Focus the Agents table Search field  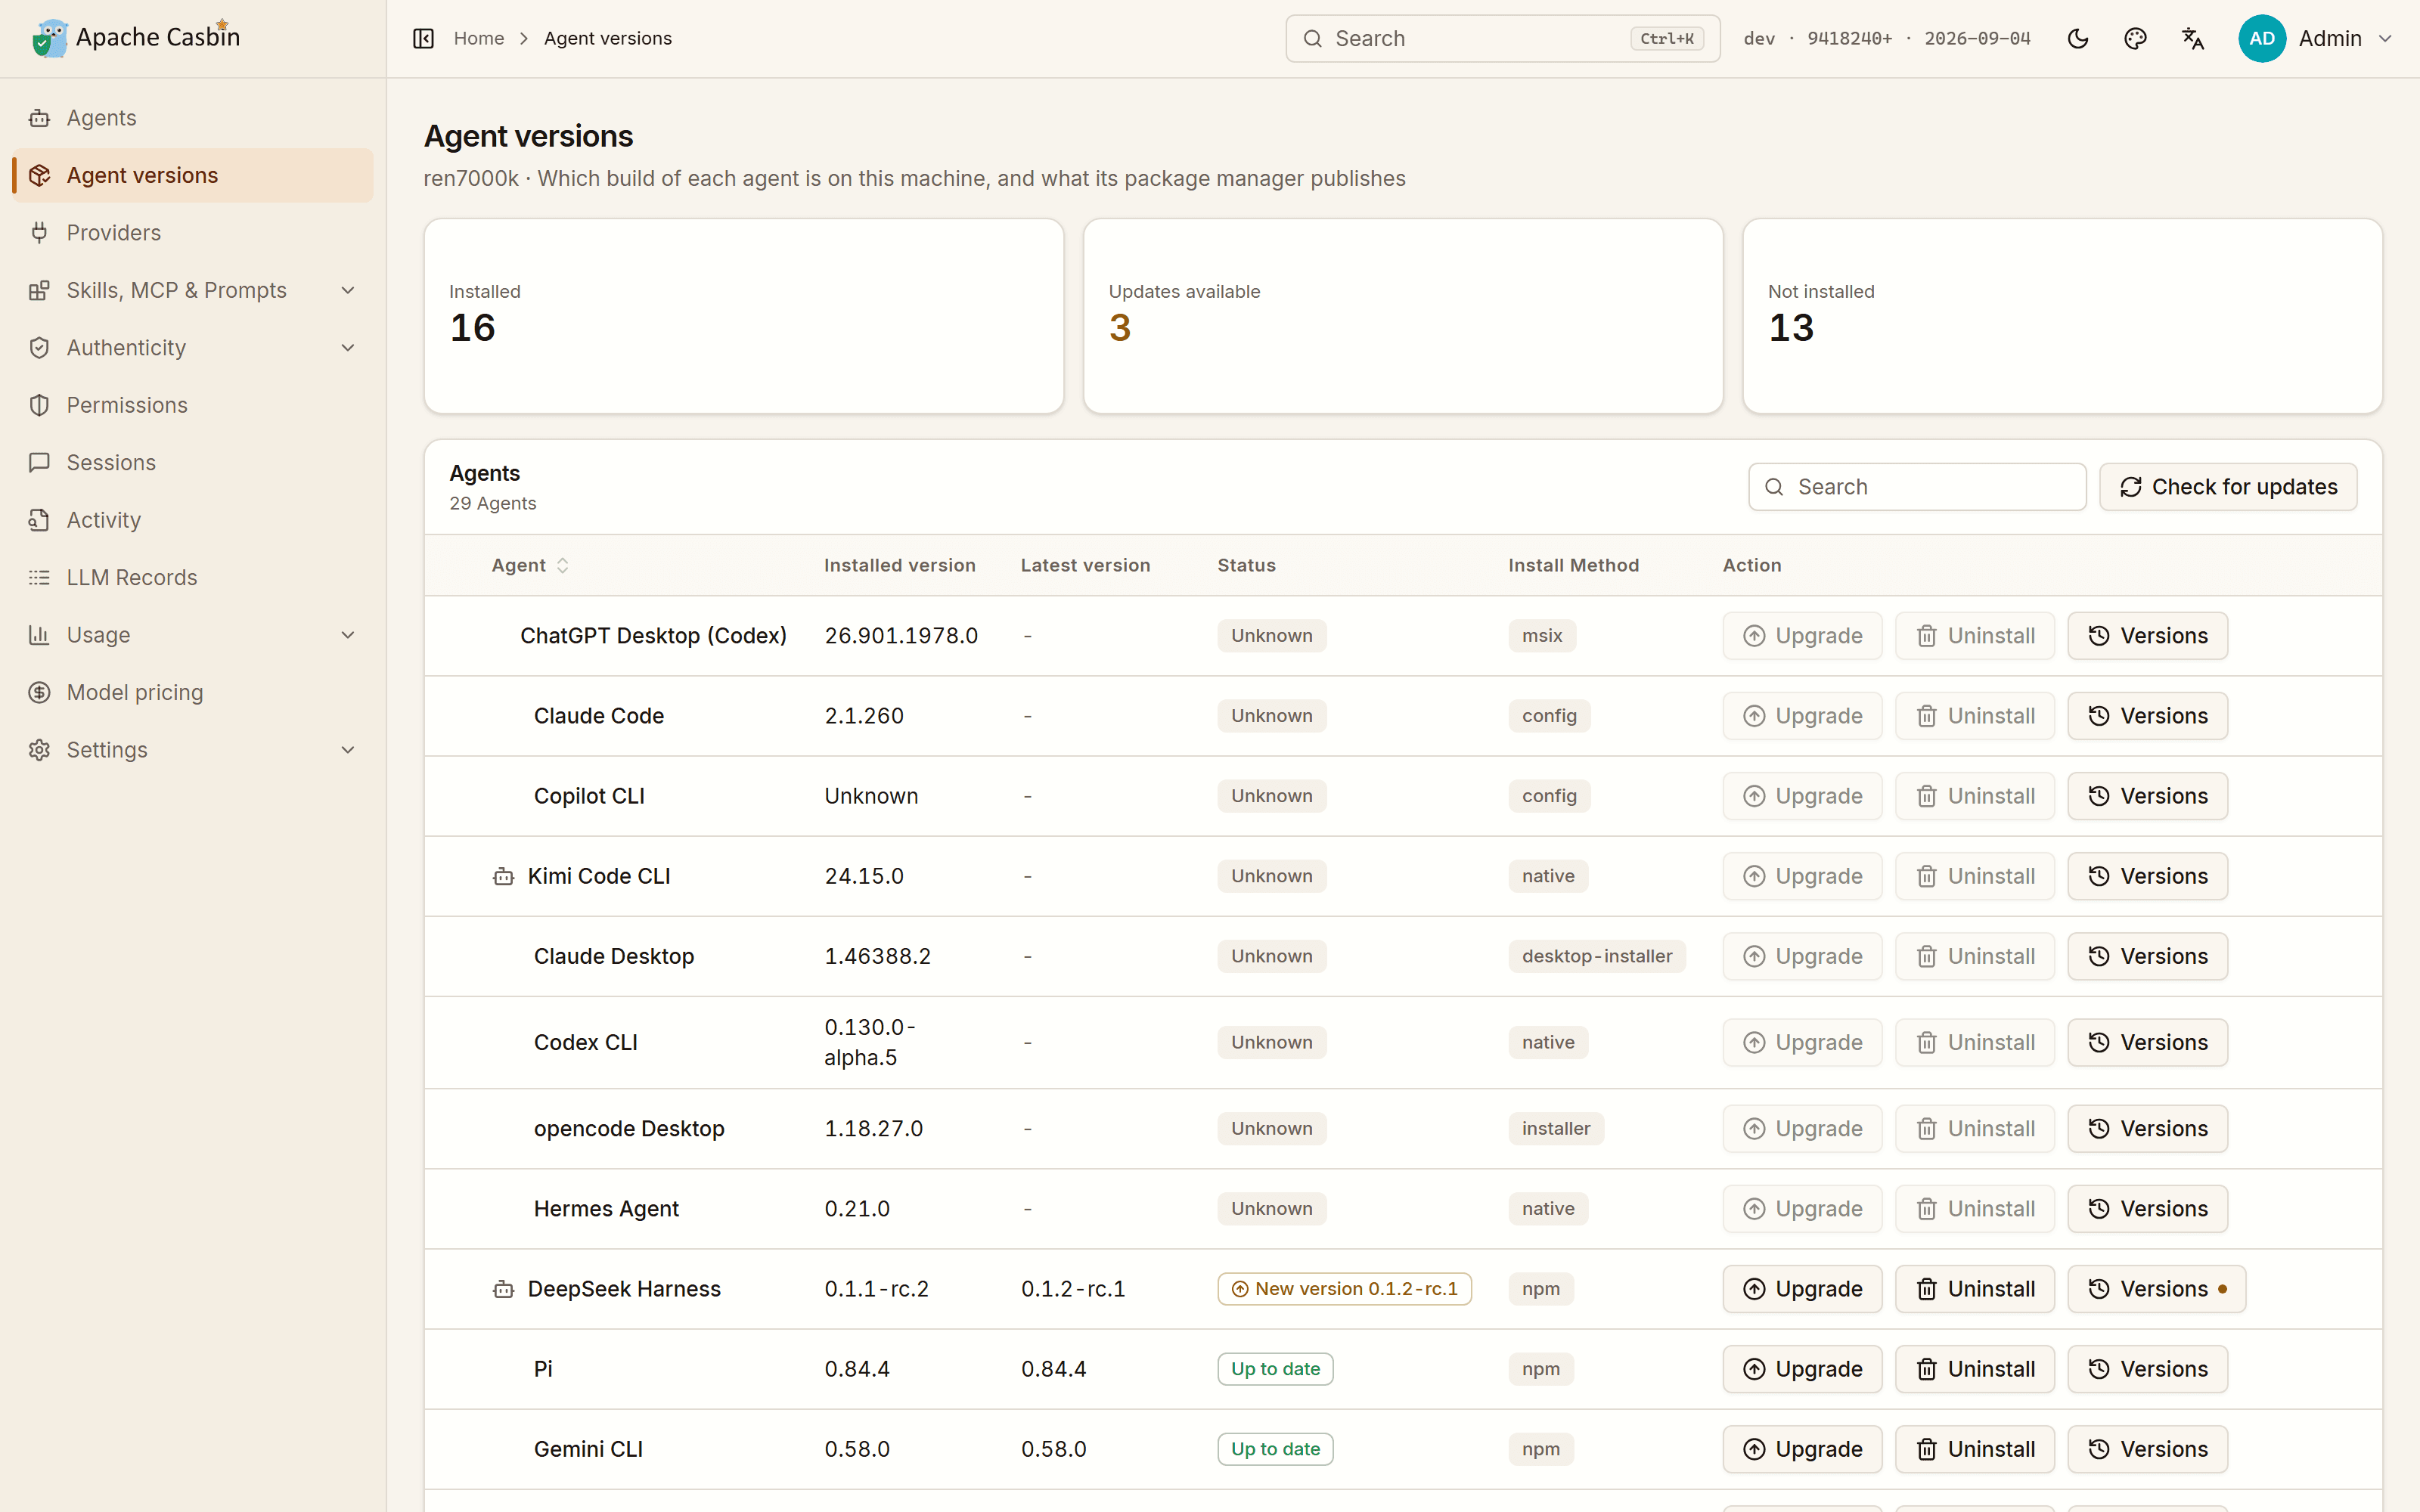[1917, 487]
